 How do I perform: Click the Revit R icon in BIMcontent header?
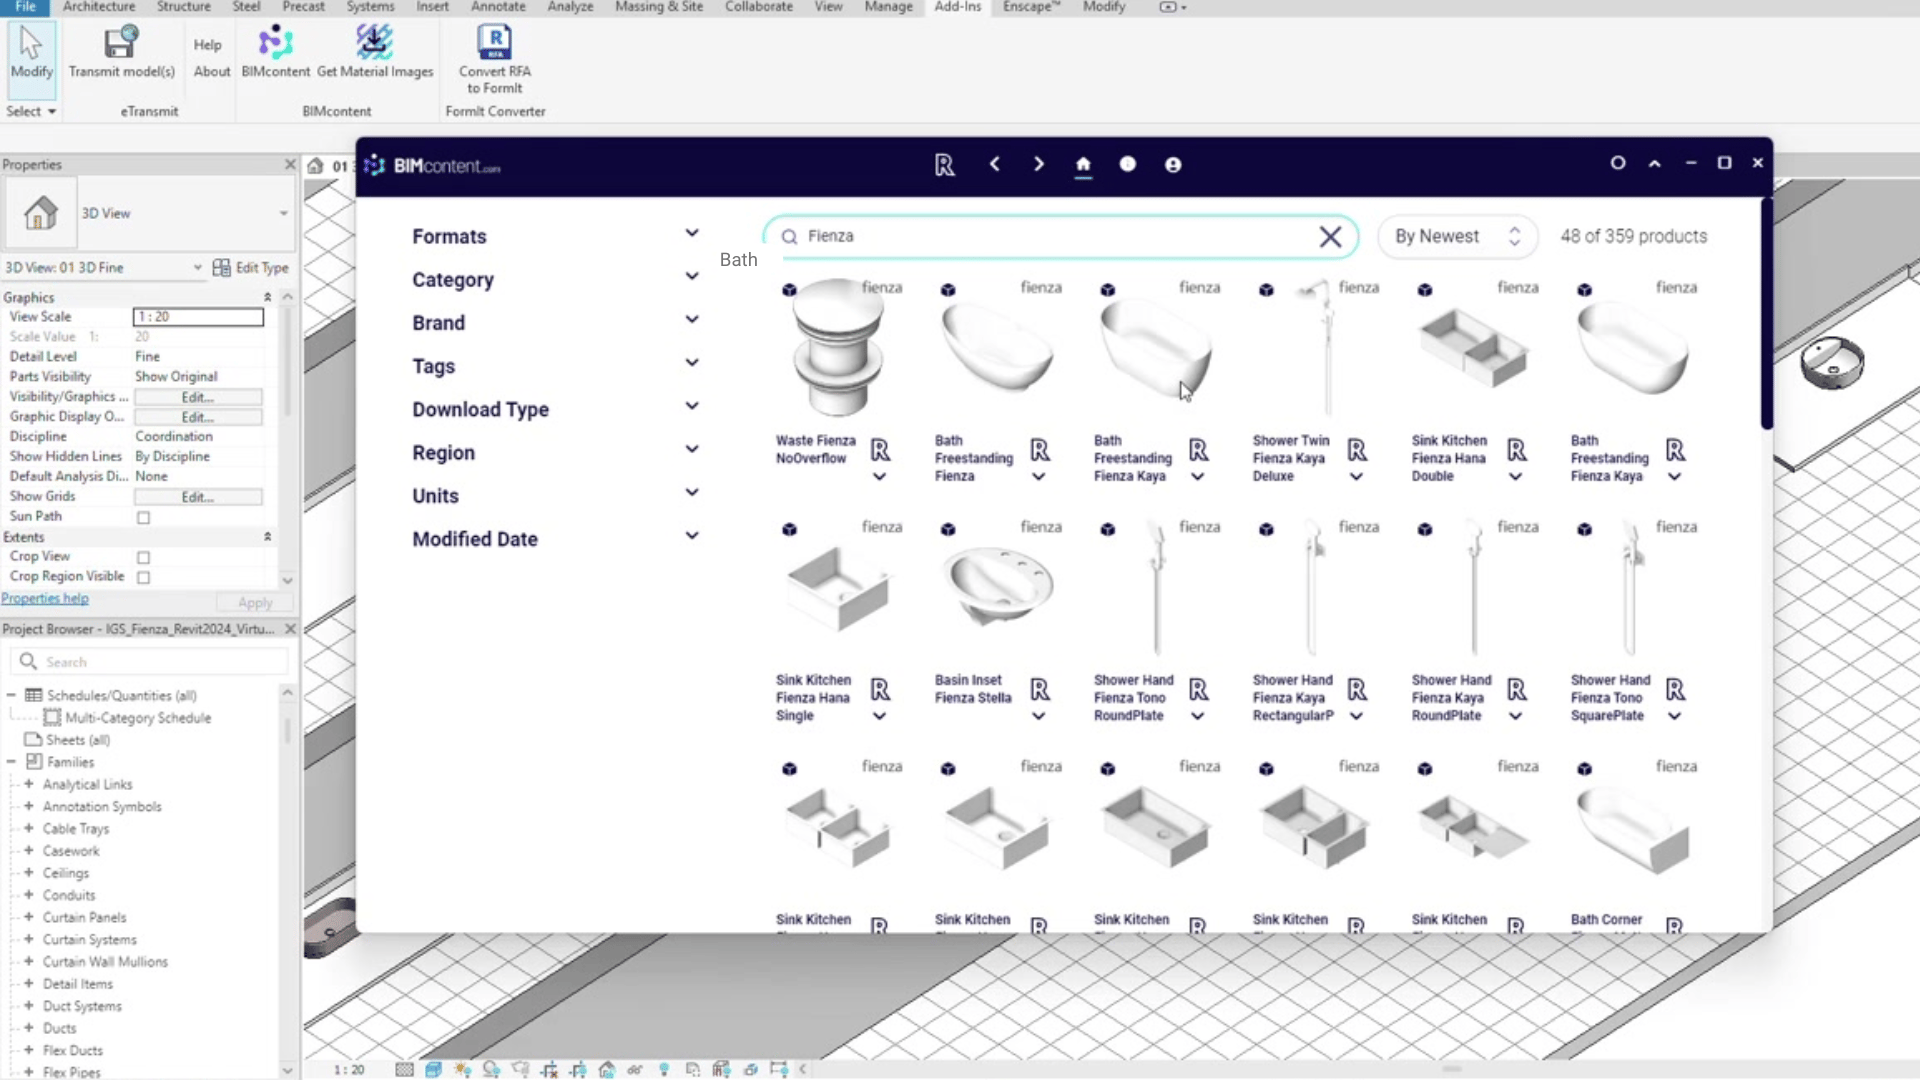[x=944, y=165]
